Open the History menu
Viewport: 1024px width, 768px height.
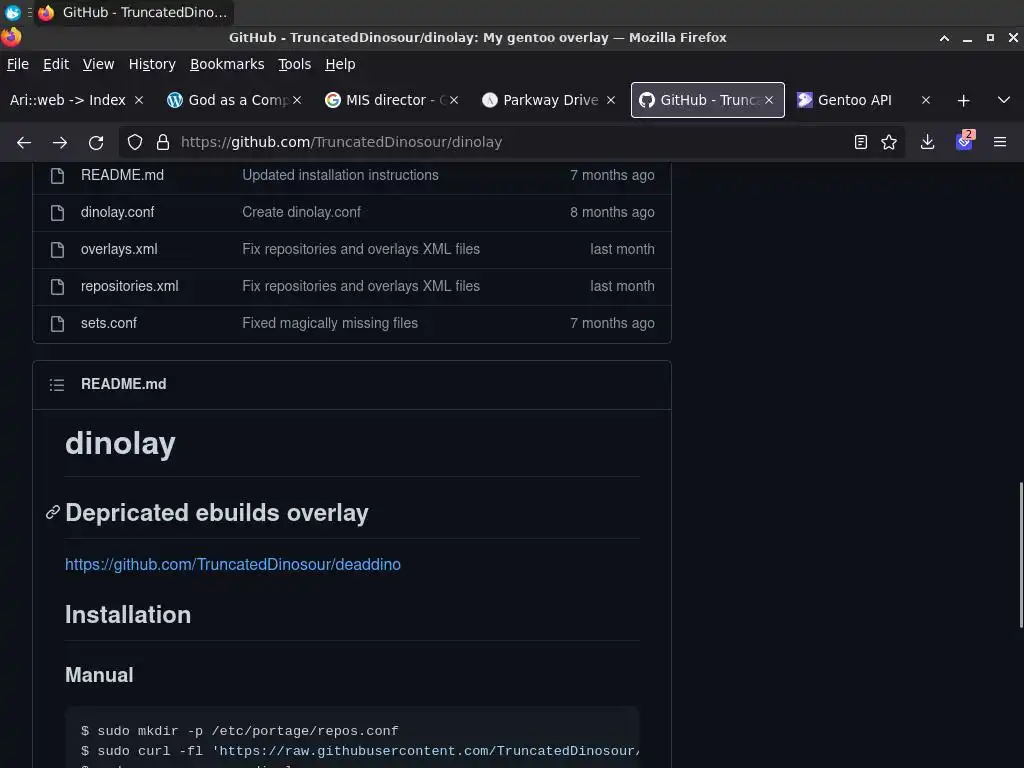(152, 64)
